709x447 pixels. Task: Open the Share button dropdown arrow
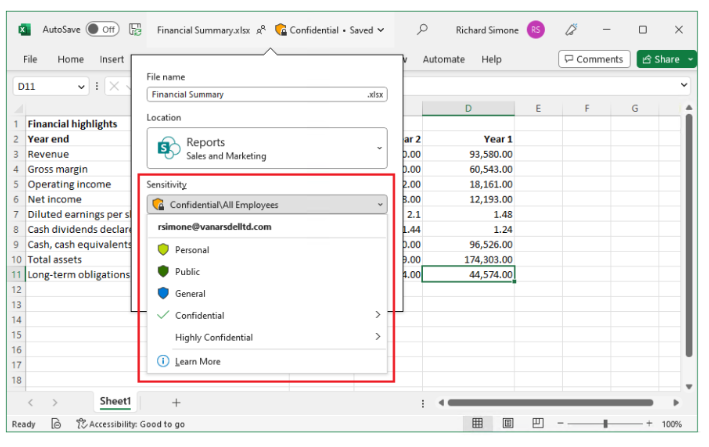click(690, 59)
